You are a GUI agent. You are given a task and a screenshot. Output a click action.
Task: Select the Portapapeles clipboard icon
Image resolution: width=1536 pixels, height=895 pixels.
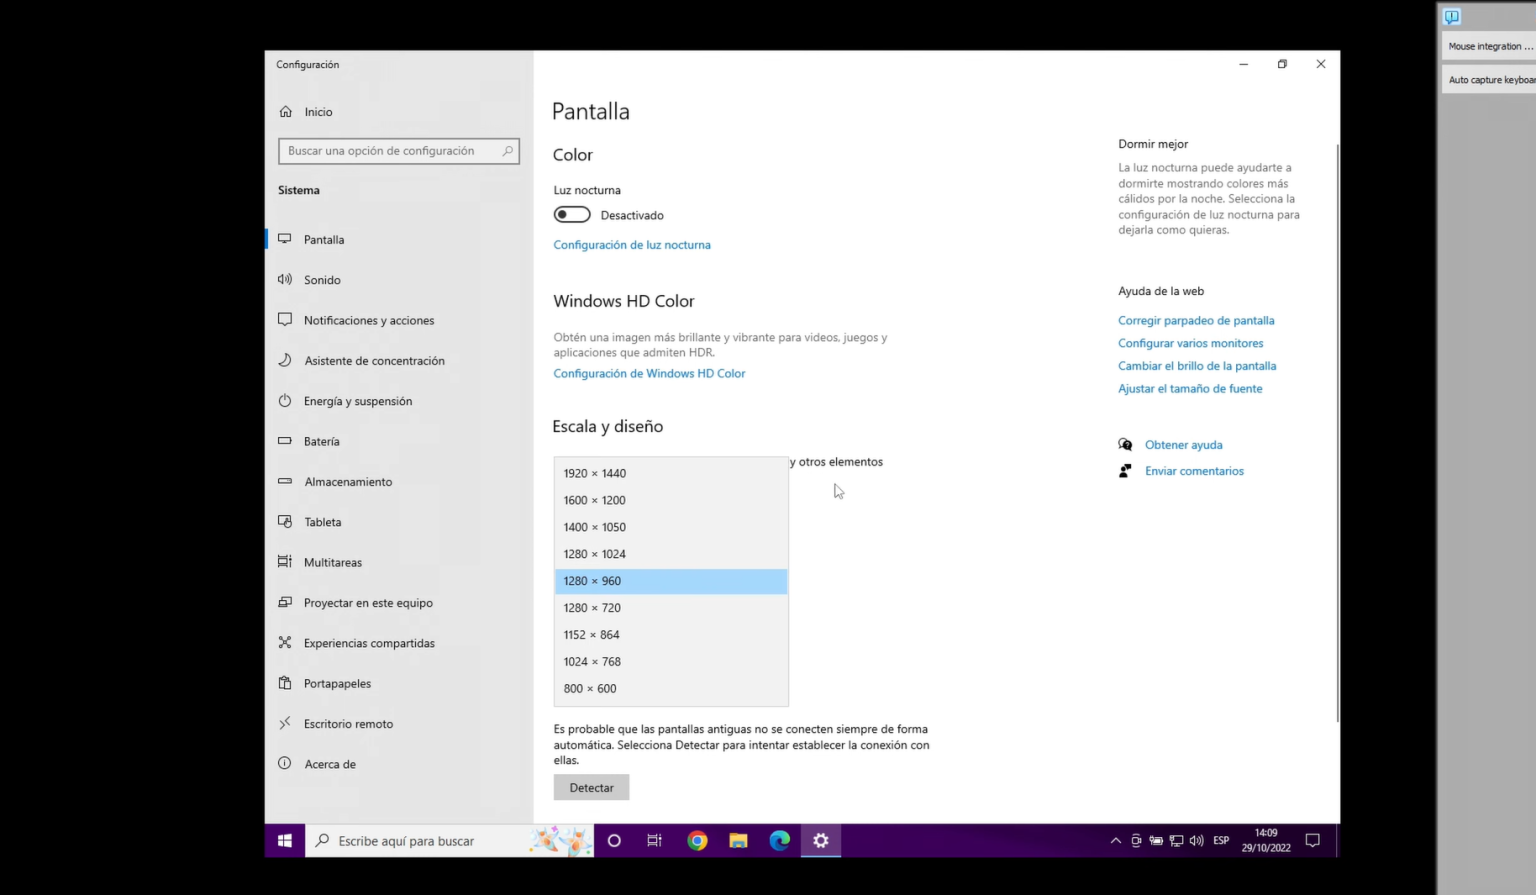pyautogui.click(x=285, y=683)
